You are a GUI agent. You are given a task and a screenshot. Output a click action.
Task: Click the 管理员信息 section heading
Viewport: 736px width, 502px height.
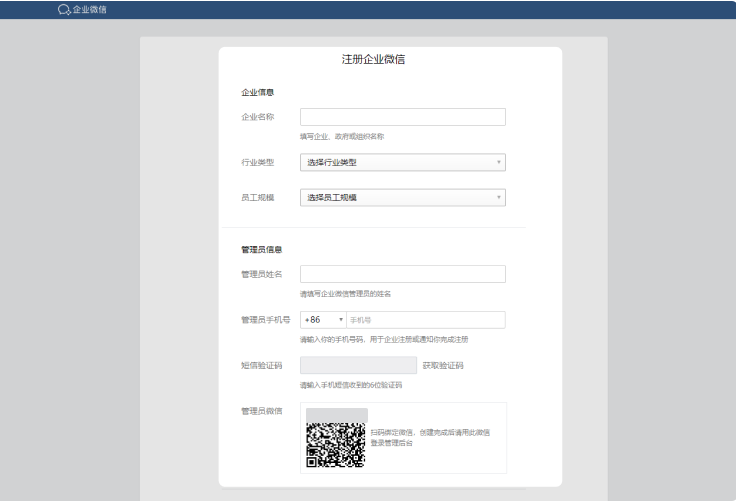(261, 249)
